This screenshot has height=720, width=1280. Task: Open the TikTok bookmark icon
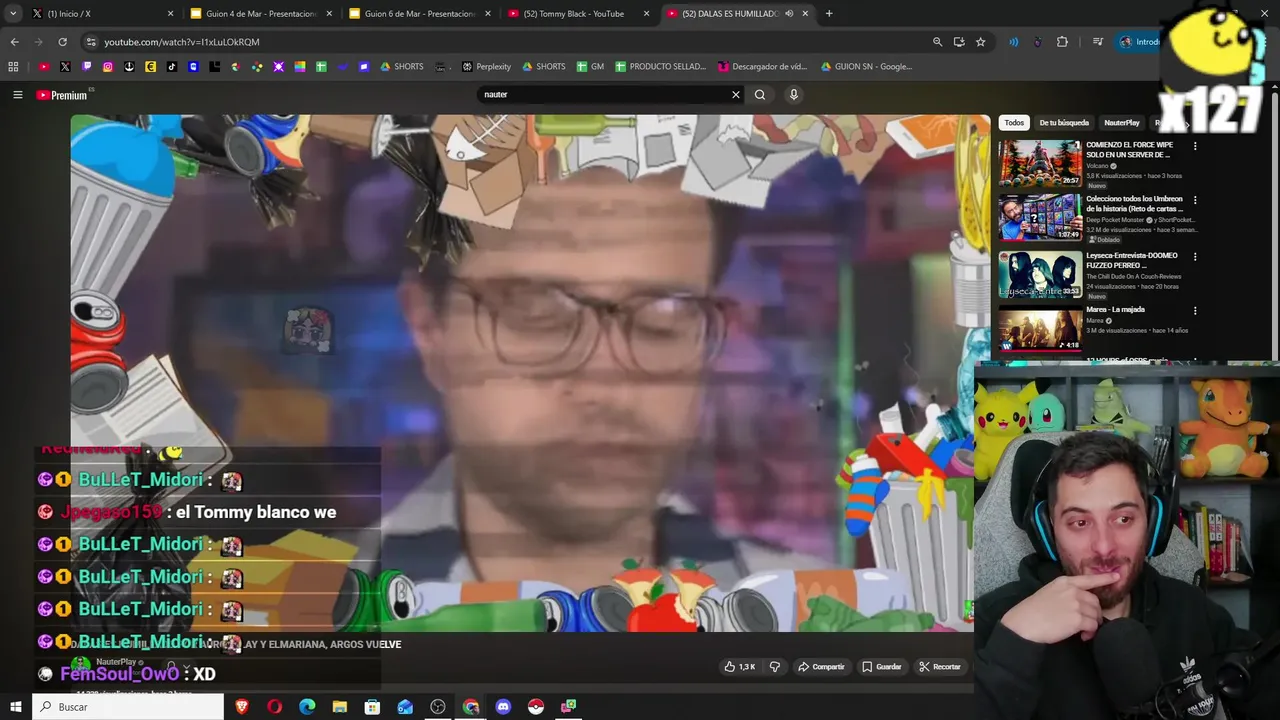pos(172,67)
